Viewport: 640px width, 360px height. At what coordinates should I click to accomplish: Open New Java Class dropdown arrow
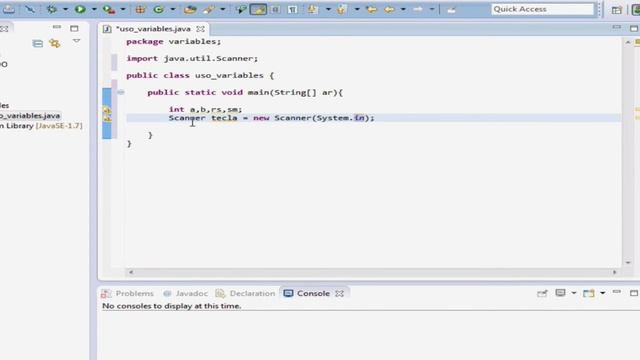pyautogui.click(x=173, y=9)
